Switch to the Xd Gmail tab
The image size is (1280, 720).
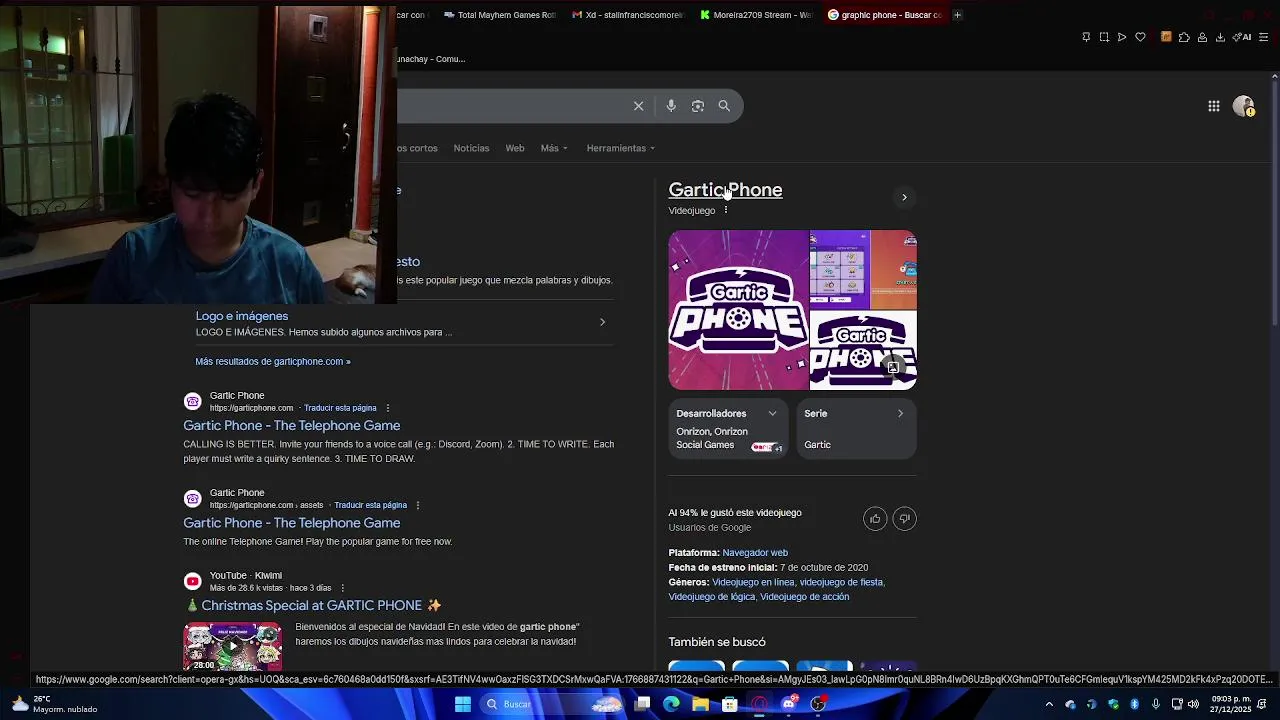pos(626,15)
